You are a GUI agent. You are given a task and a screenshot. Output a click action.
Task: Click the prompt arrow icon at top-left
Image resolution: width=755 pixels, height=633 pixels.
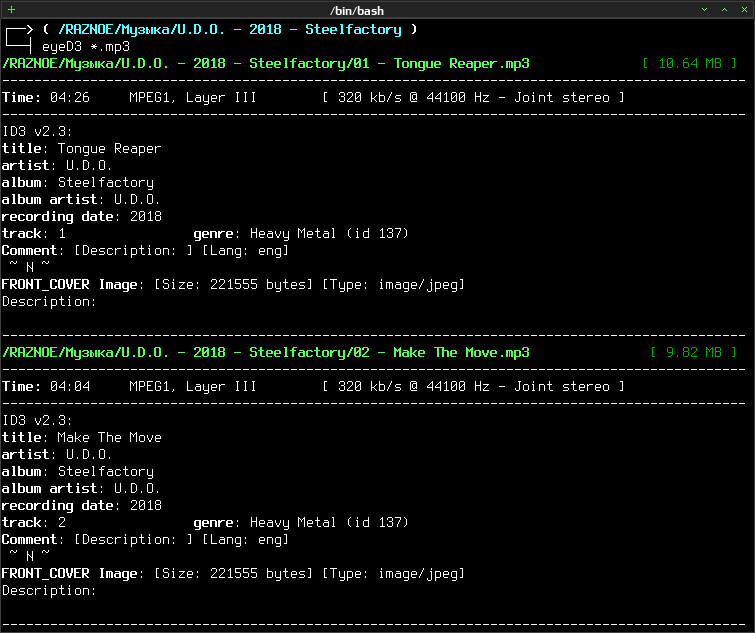click(x=19, y=38)
